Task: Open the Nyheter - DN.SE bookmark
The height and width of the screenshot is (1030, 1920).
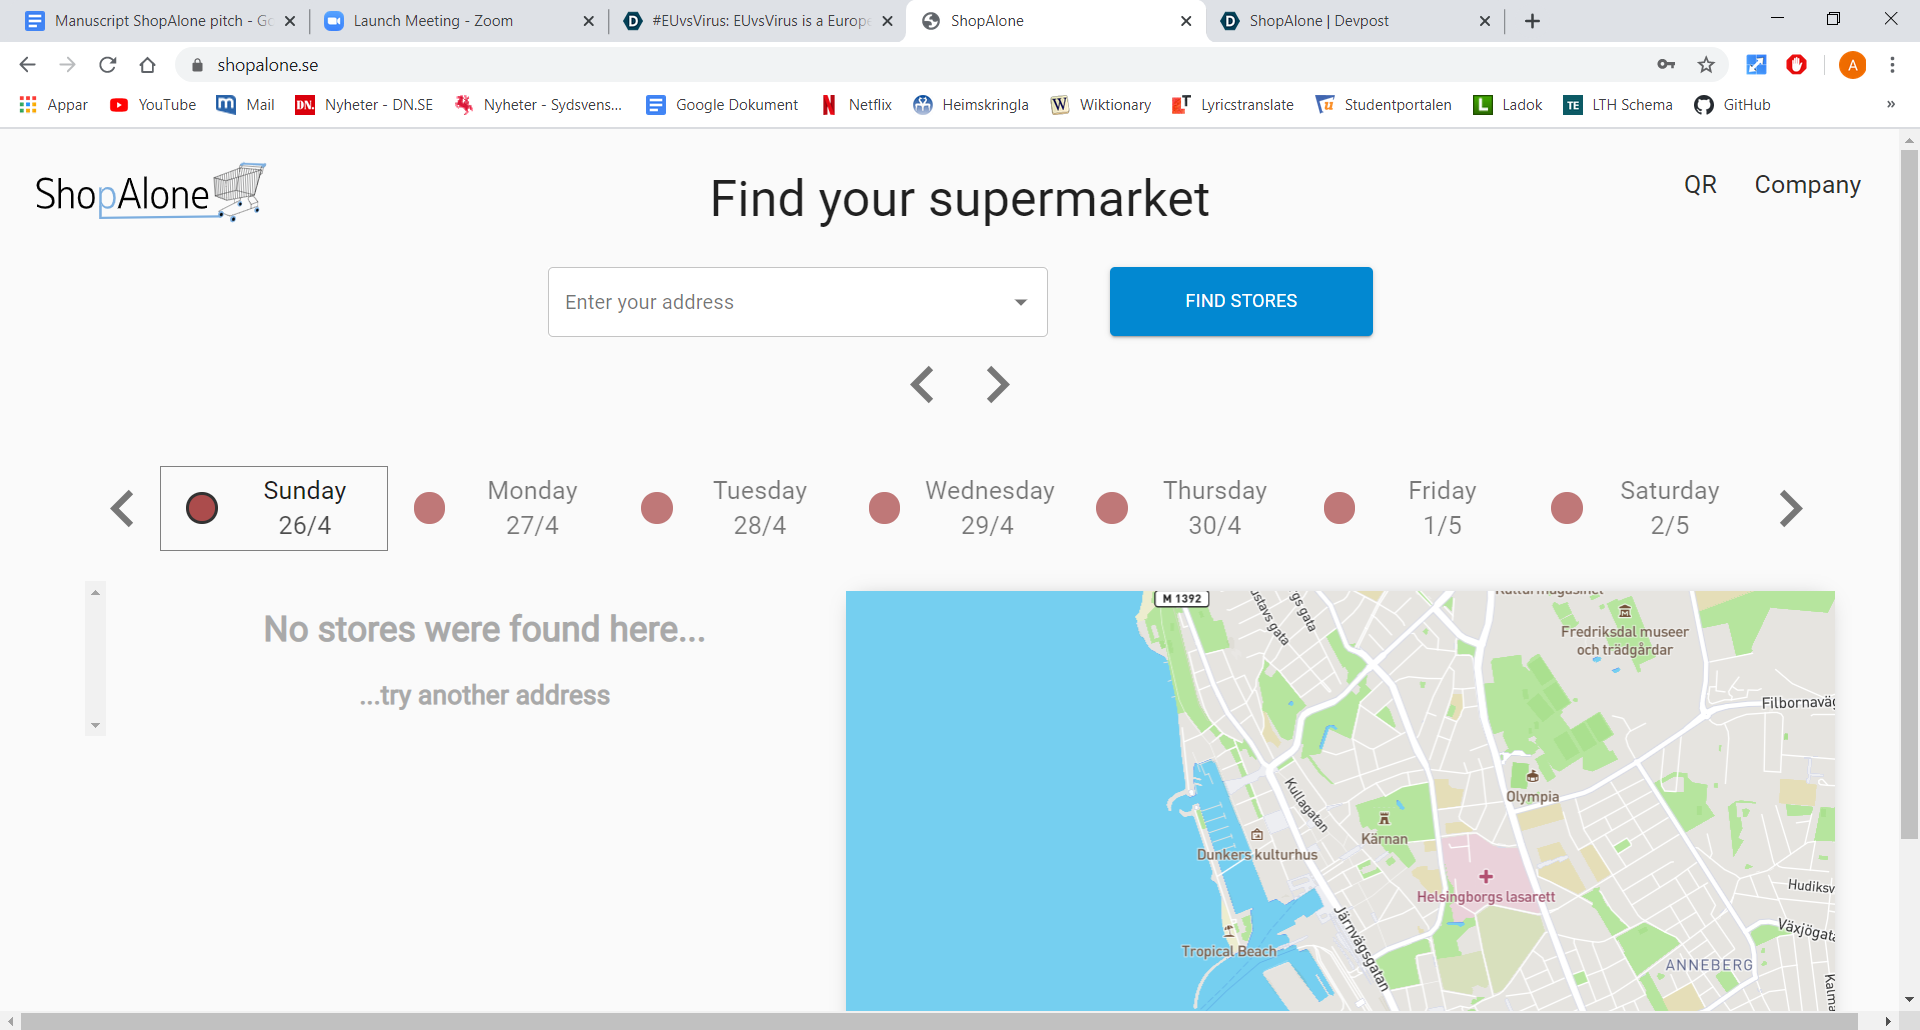Action: click(x=364, y=105)
